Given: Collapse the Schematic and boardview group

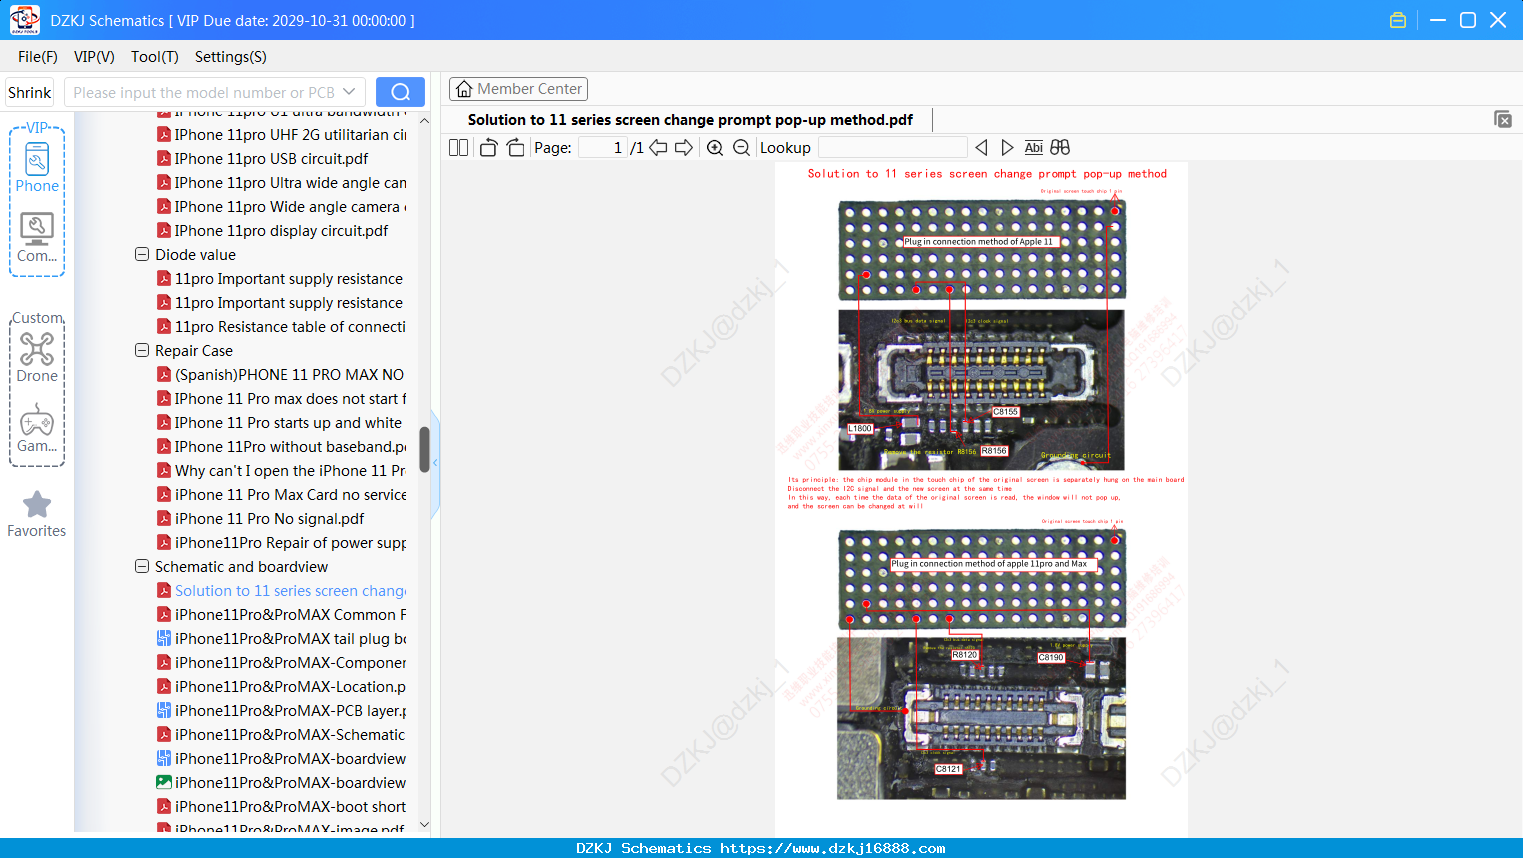Looking at the screenshot, I should tap(142, 566).
